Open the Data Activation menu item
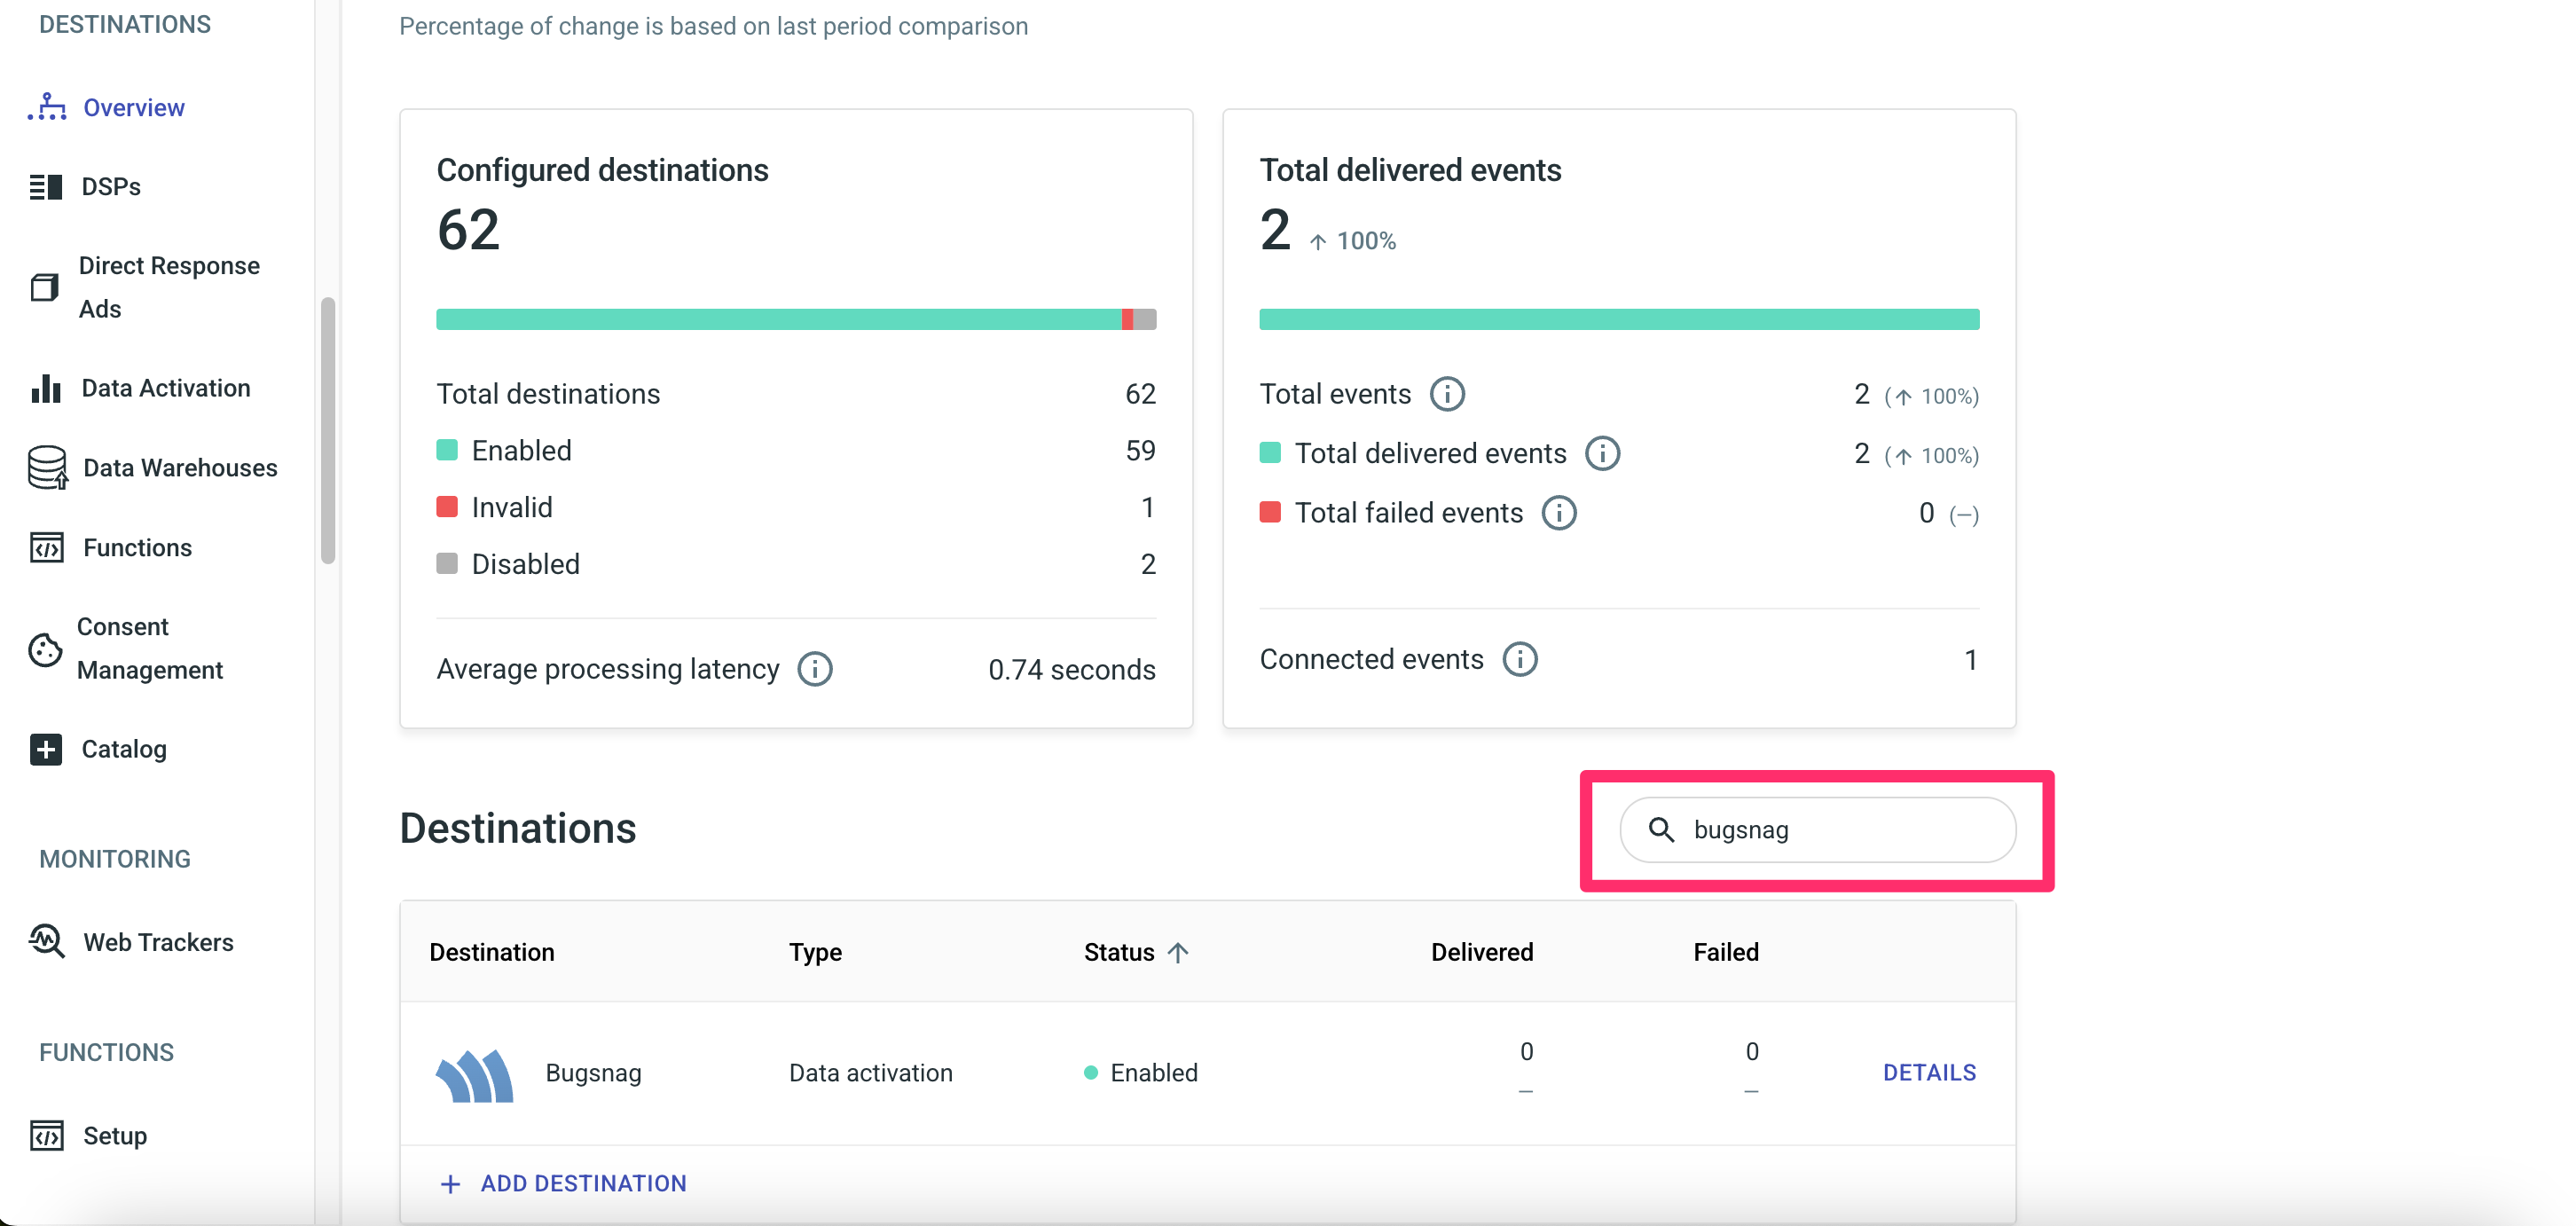This screenshot has height=1226, width=2576. point(166,388)
